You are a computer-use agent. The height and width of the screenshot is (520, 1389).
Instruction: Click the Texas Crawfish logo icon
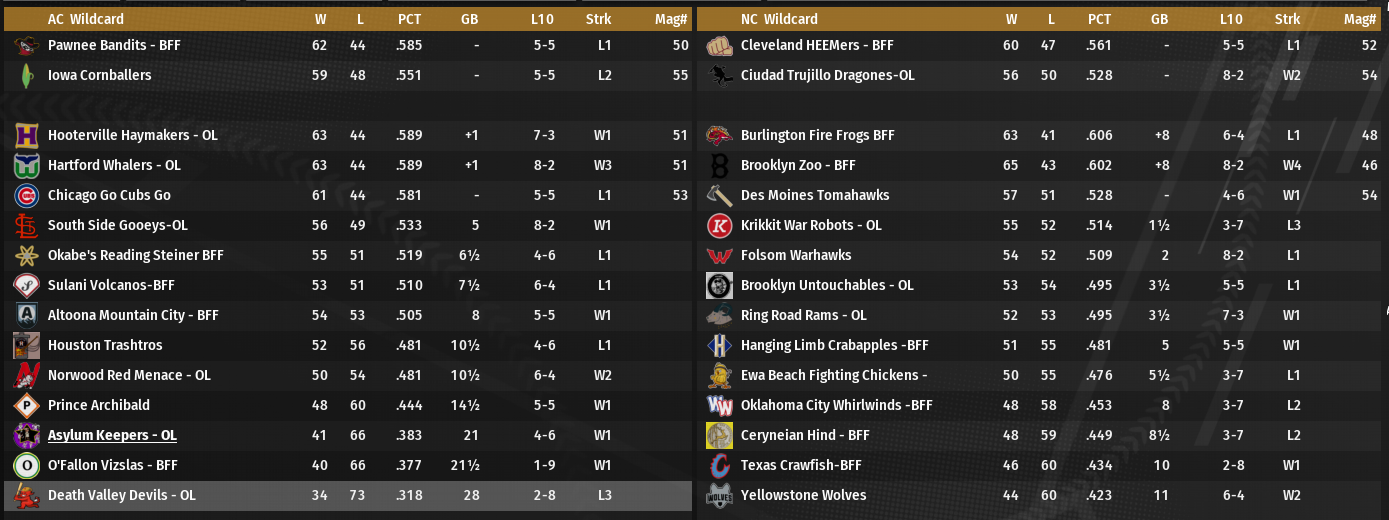pos(719,465)
